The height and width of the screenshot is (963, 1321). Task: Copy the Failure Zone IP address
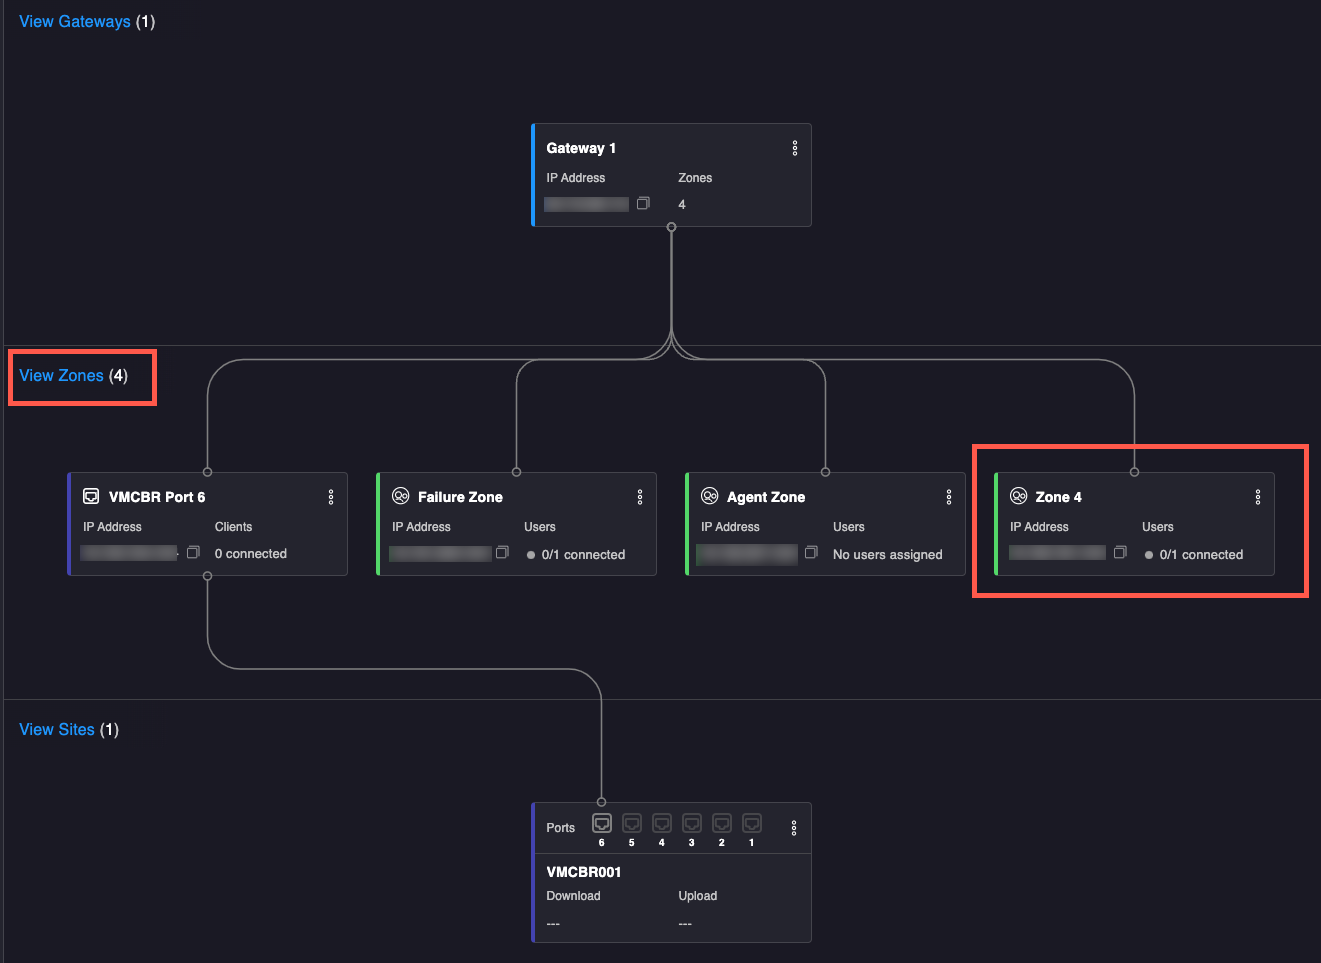[502, 553]
